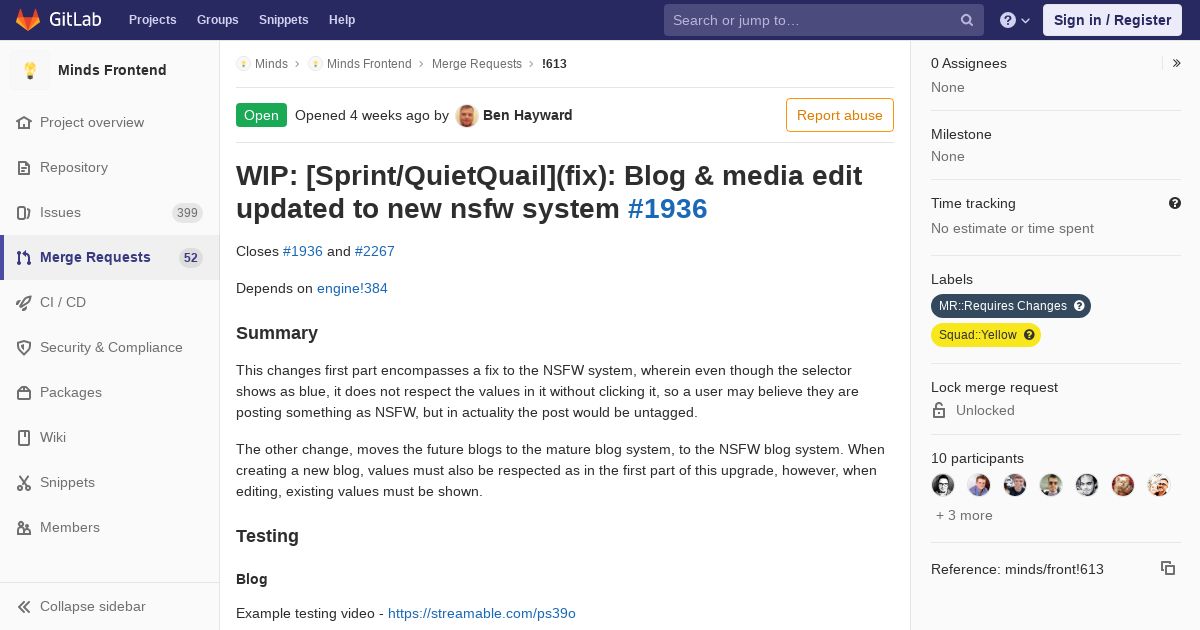Image resolution: width=1200 pixels, height=630 pixels.
Task: Open the Projects menu in the navbar
Action: 152,20
